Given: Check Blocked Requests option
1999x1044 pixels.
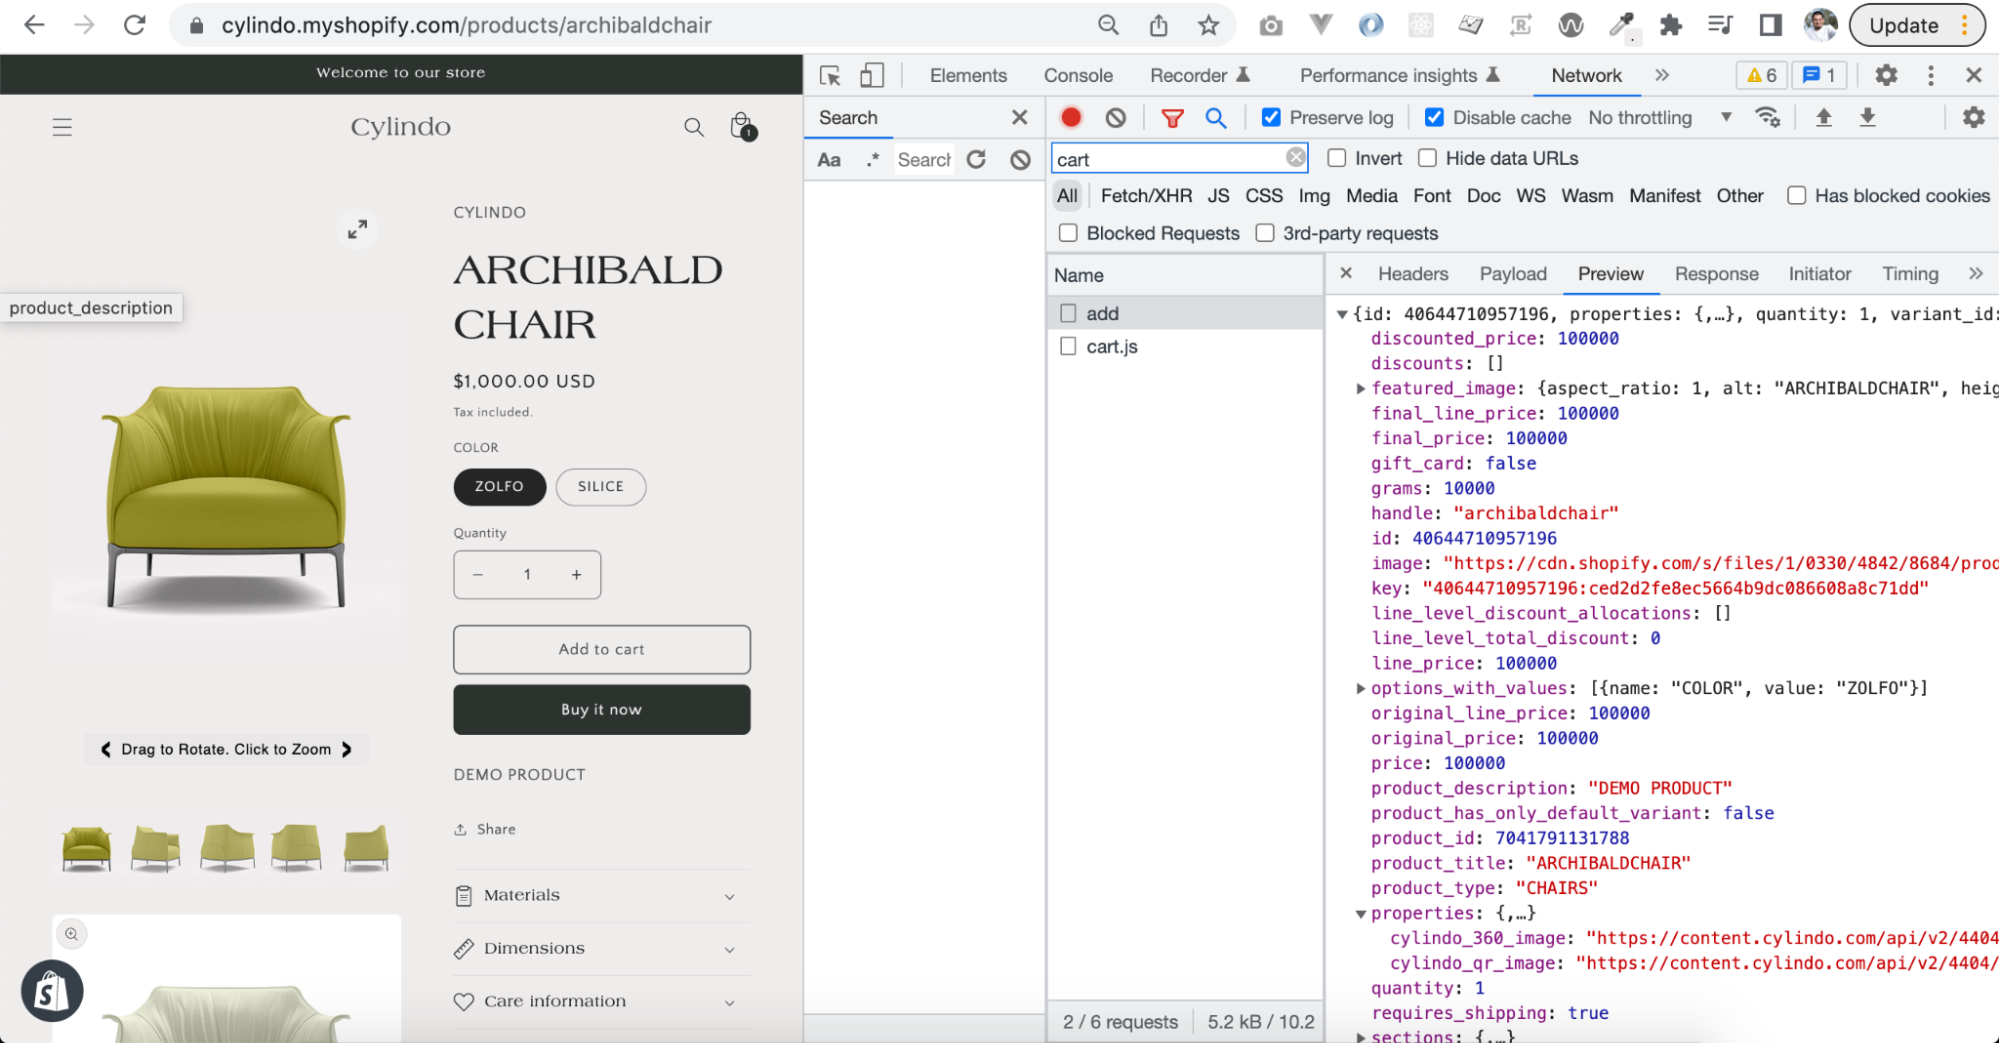Looking at the screenshot, I should [x=1068, y=233].
